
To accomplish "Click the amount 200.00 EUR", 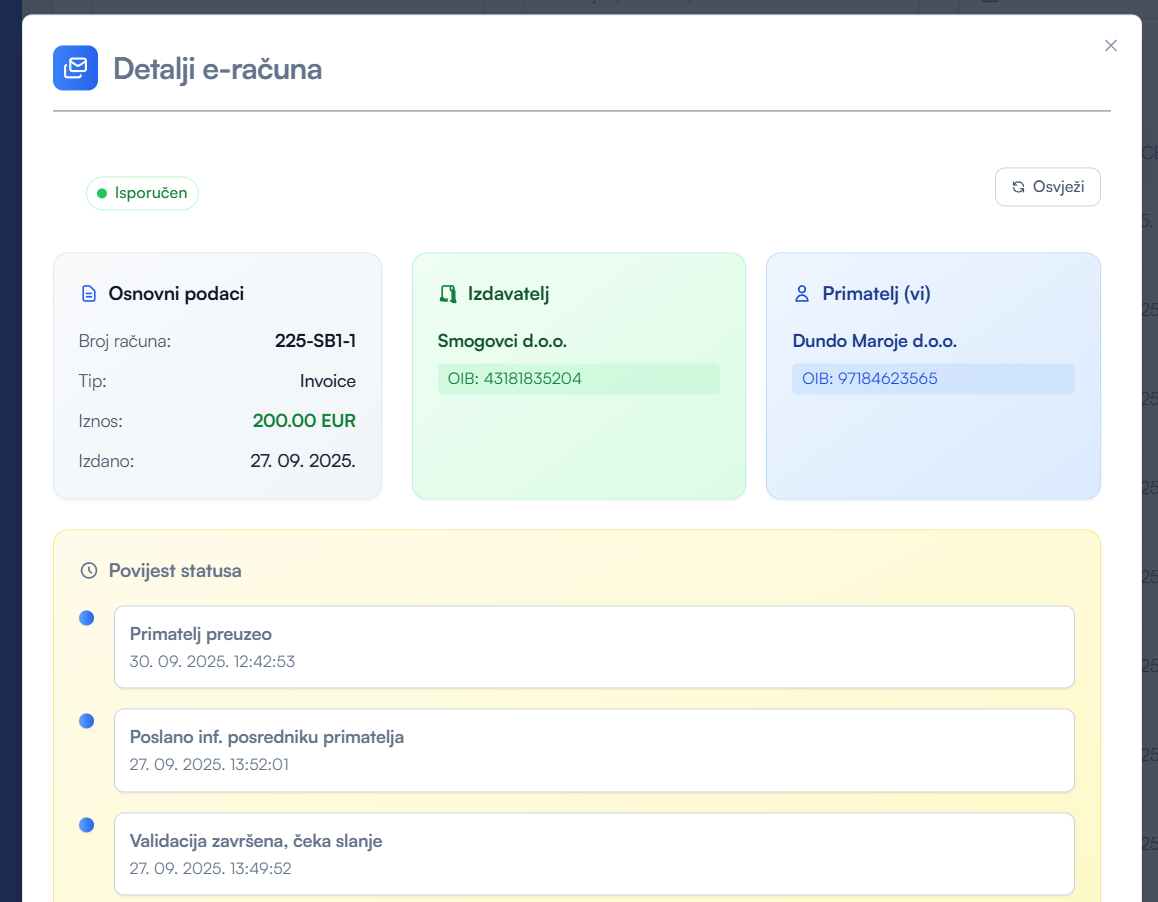I will pos(304,421).
